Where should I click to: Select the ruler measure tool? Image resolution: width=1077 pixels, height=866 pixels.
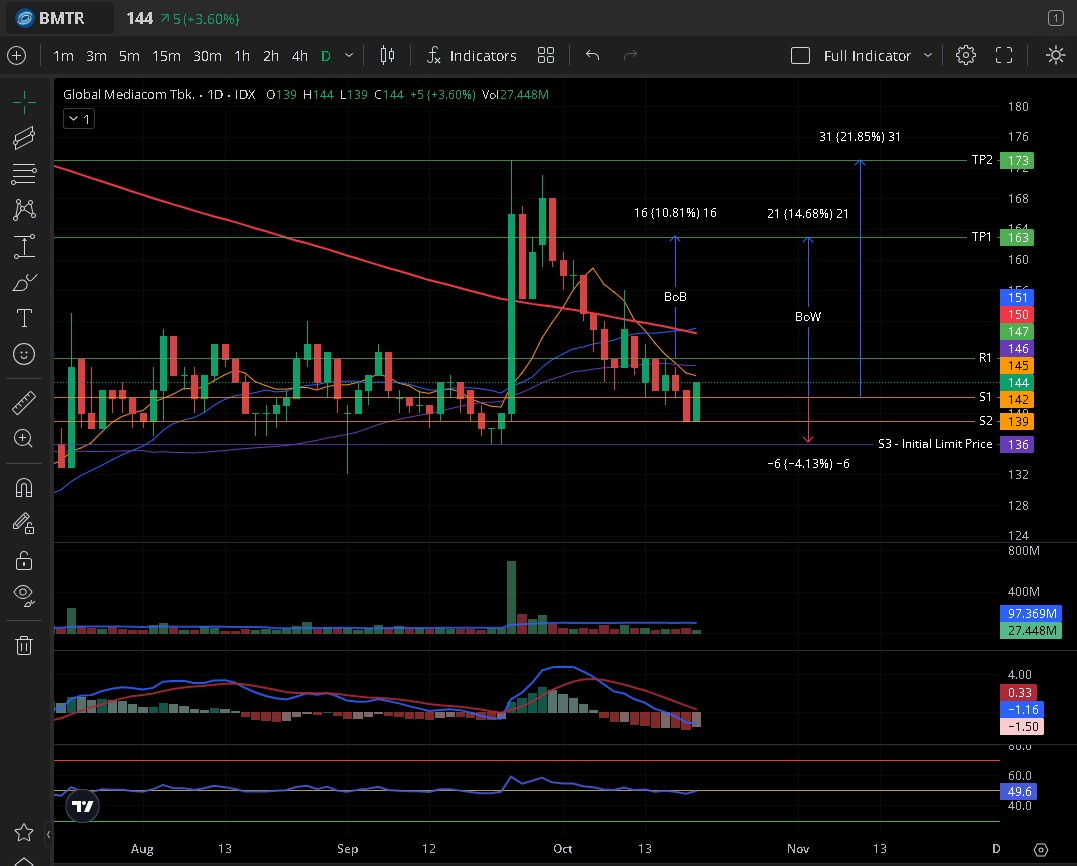[x=24, y=404]
